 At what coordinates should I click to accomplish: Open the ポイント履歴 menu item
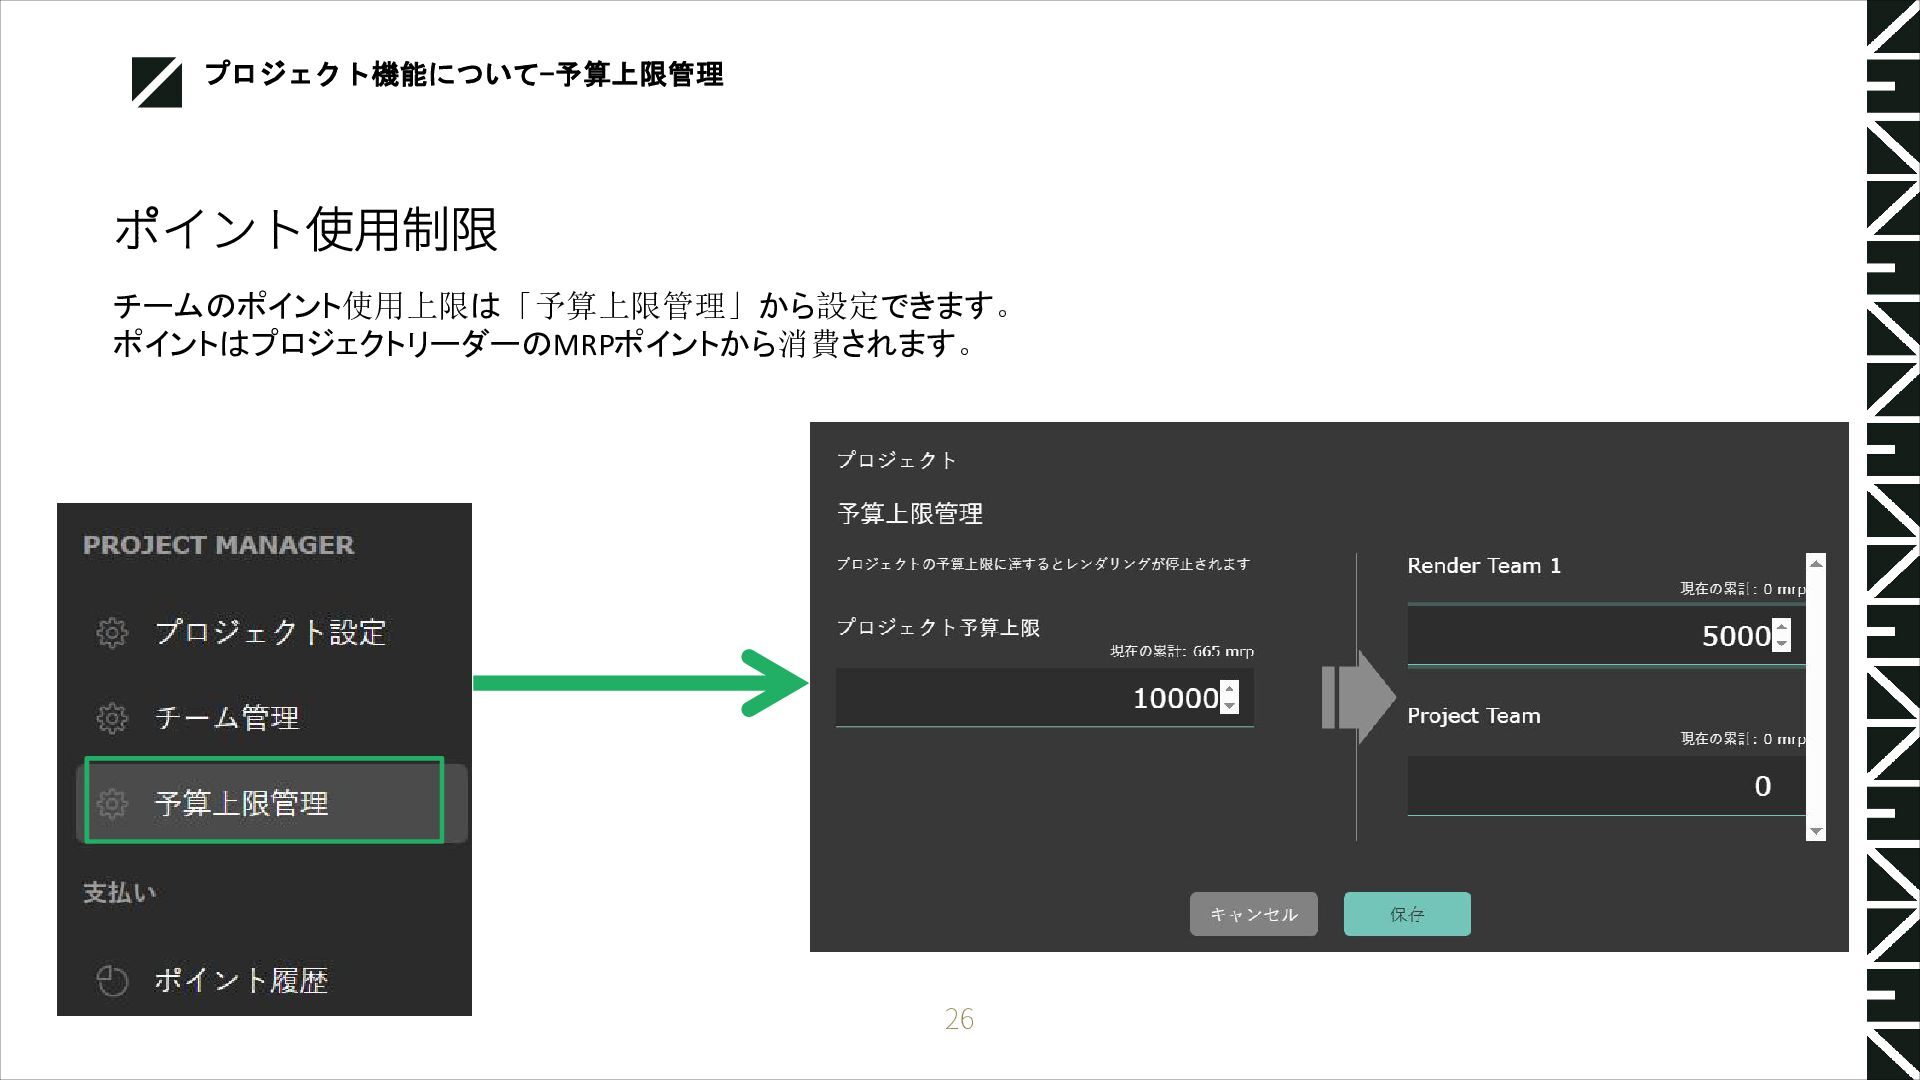241,980
